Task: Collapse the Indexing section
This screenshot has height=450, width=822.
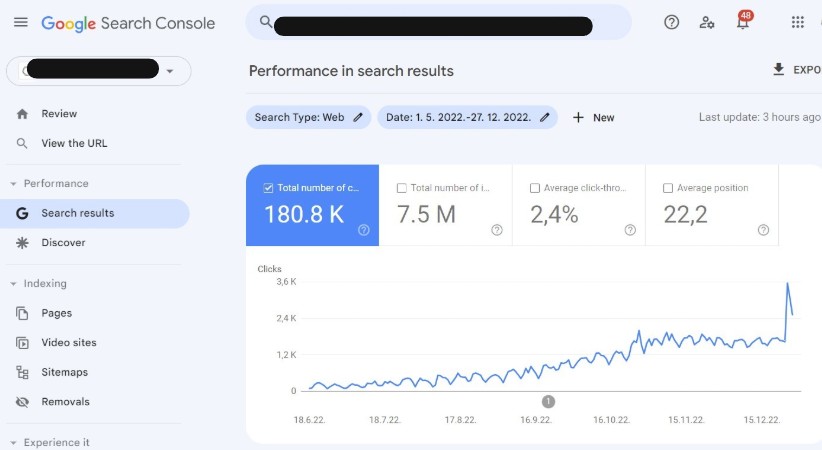Action: [x=13, y=284]
